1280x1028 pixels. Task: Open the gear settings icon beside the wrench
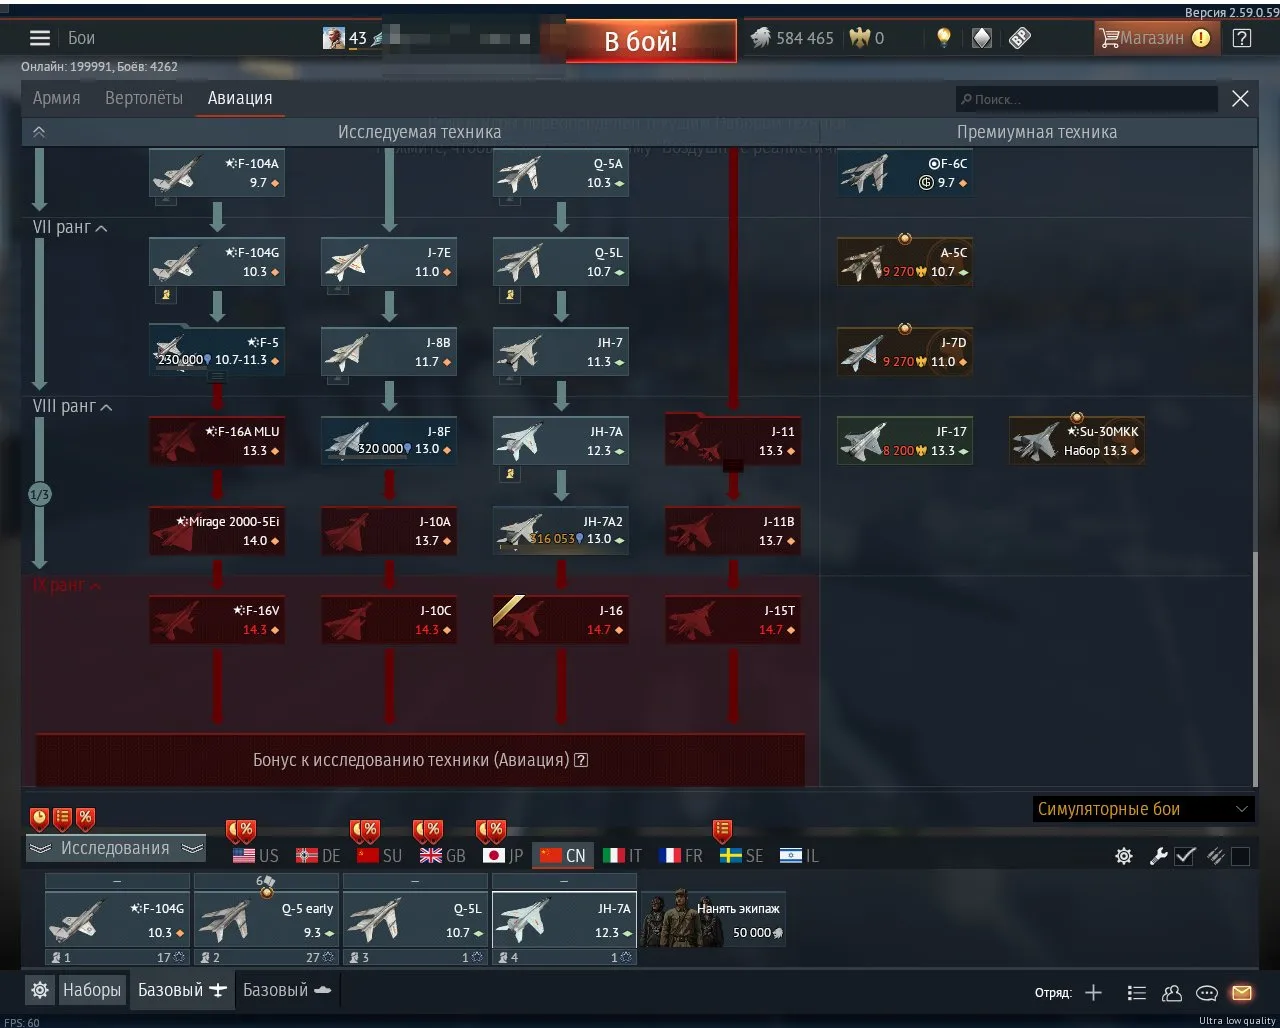[1124, 856]
